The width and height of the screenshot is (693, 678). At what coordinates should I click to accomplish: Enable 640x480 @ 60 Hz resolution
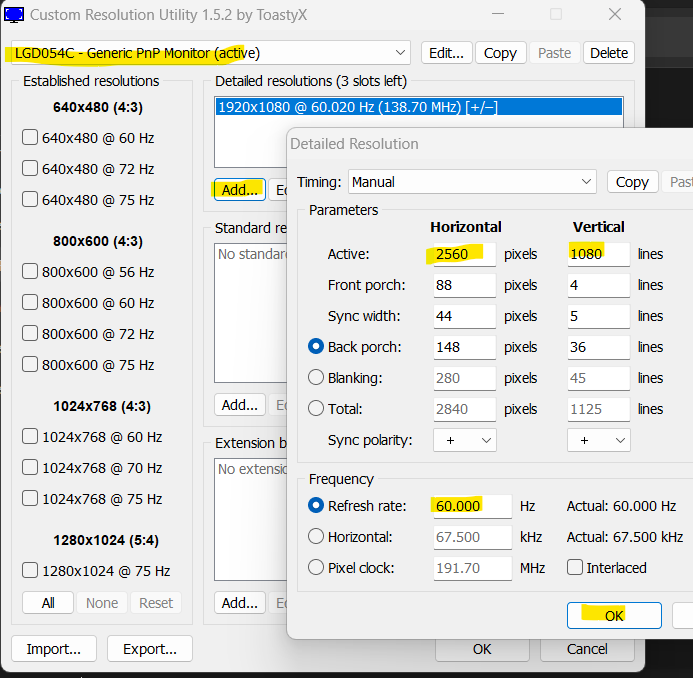tap(30, 137)
